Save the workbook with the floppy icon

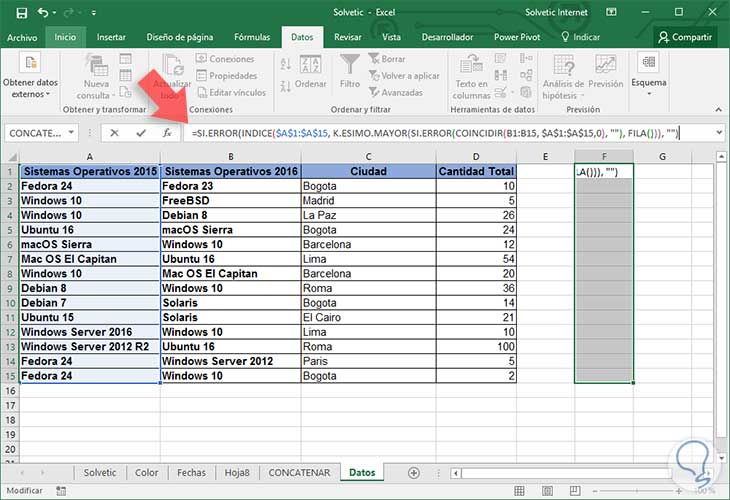[x=21, y=13]
